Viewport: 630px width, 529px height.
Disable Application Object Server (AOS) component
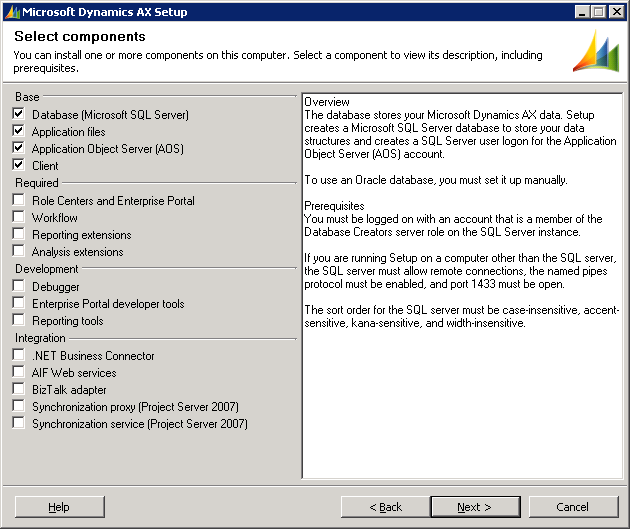19,149
